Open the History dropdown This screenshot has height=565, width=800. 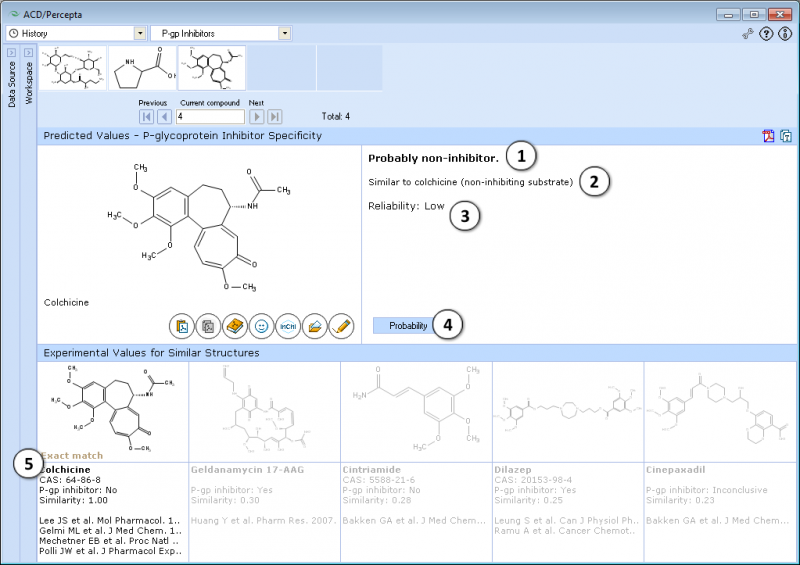pyautogui.click(x=139, y=33)
